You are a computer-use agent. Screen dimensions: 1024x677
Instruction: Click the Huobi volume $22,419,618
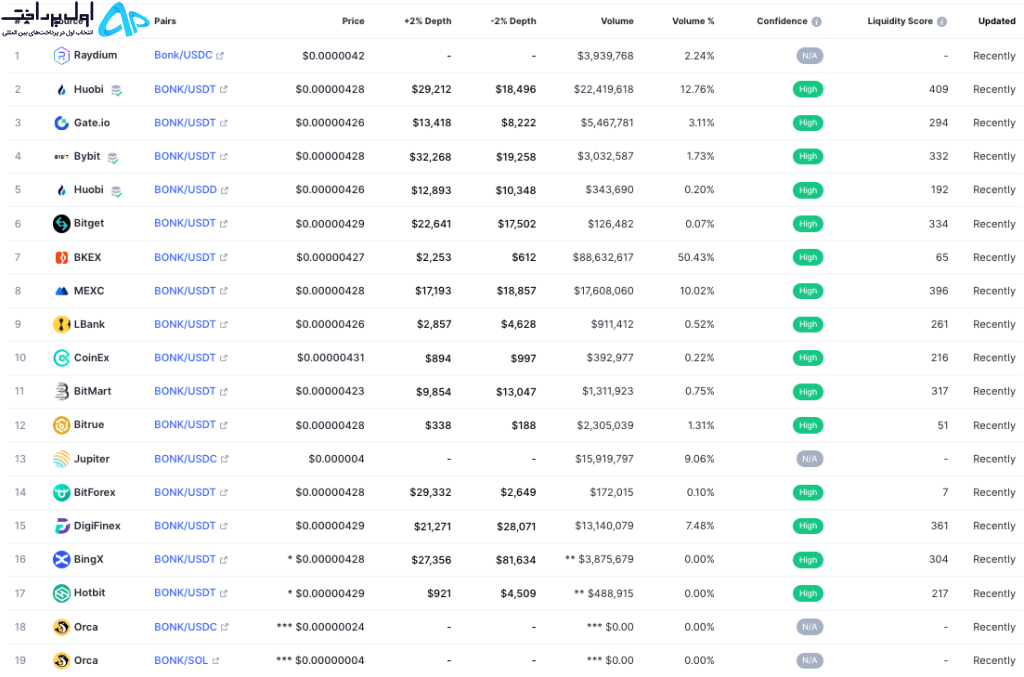tap(603, 89)
